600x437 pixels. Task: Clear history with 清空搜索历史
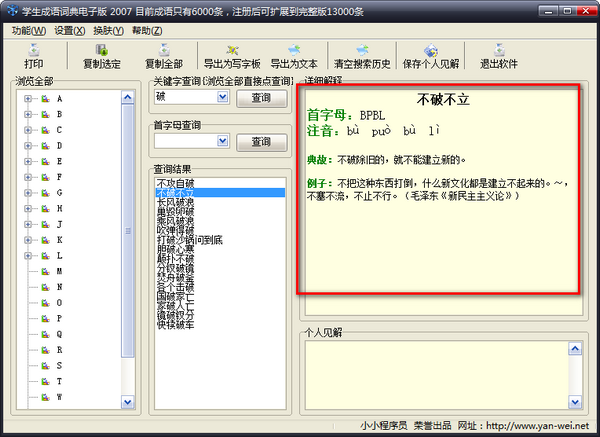tap(360, 50)
